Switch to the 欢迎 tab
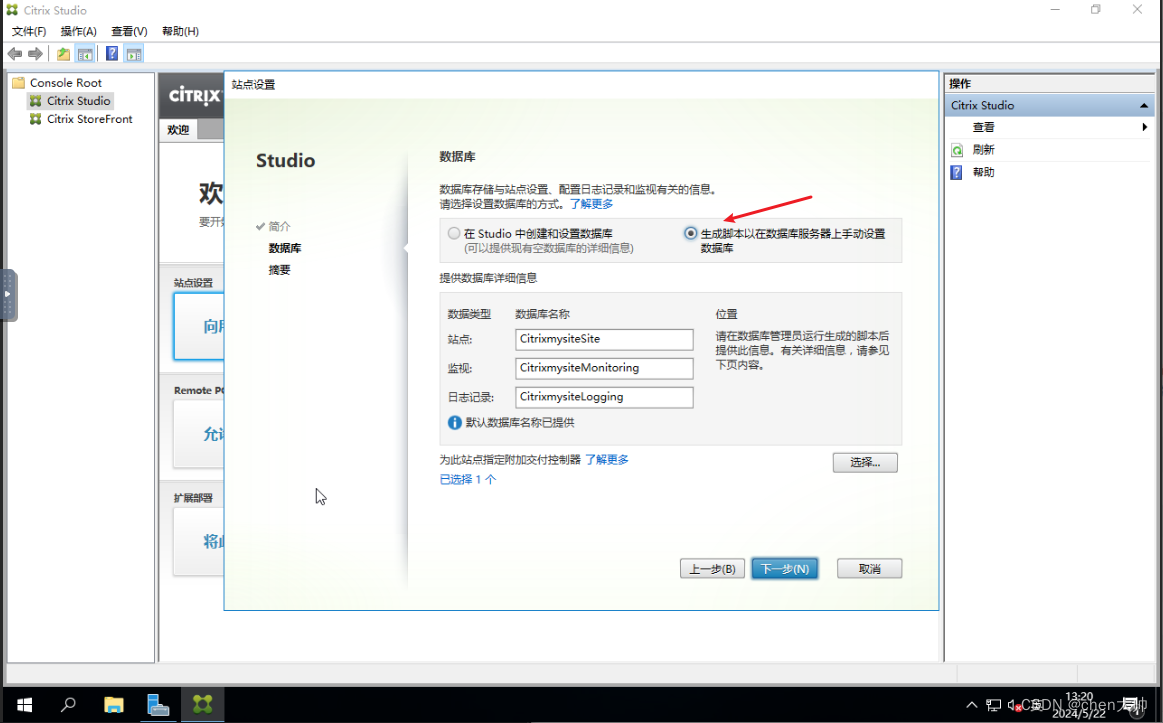Viewport: 1163px width, 723px height. 178,130
